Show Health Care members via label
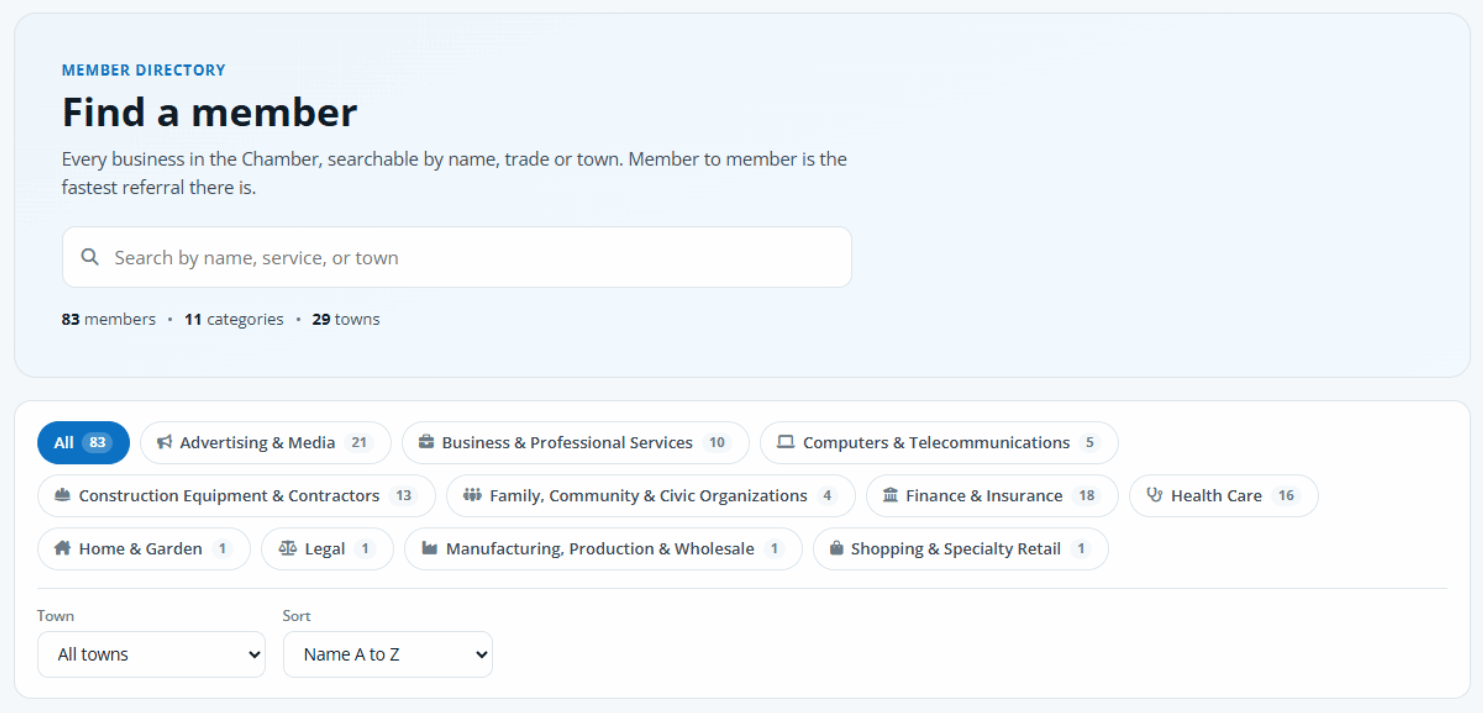Screen dimensions: 1483x714 1216,496
